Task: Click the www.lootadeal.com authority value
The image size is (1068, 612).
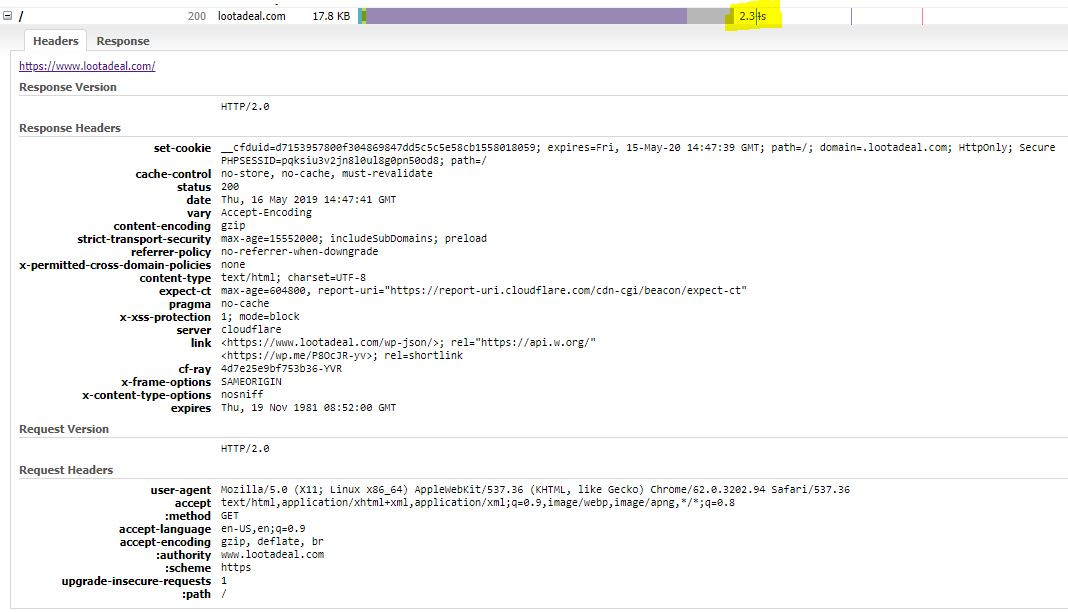Action: click(x=272, y=554)
